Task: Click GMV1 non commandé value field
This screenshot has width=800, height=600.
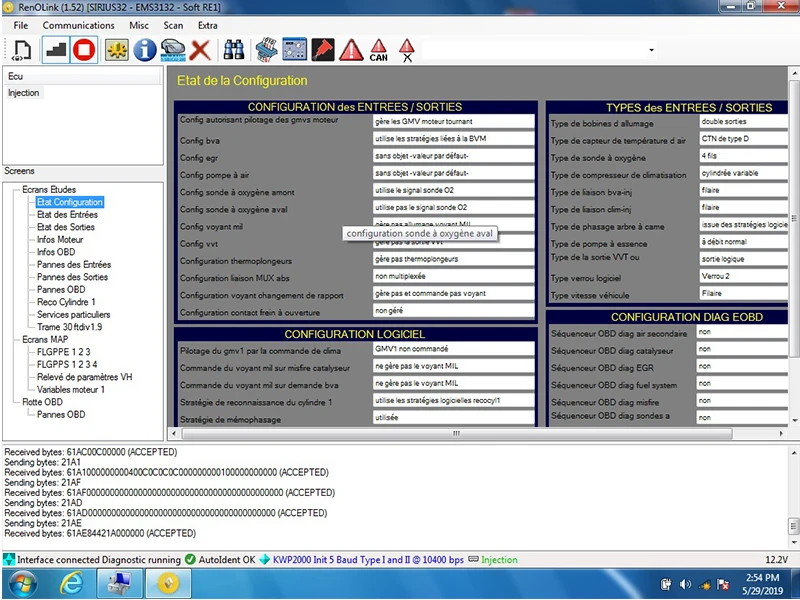Action: [454, 349]
